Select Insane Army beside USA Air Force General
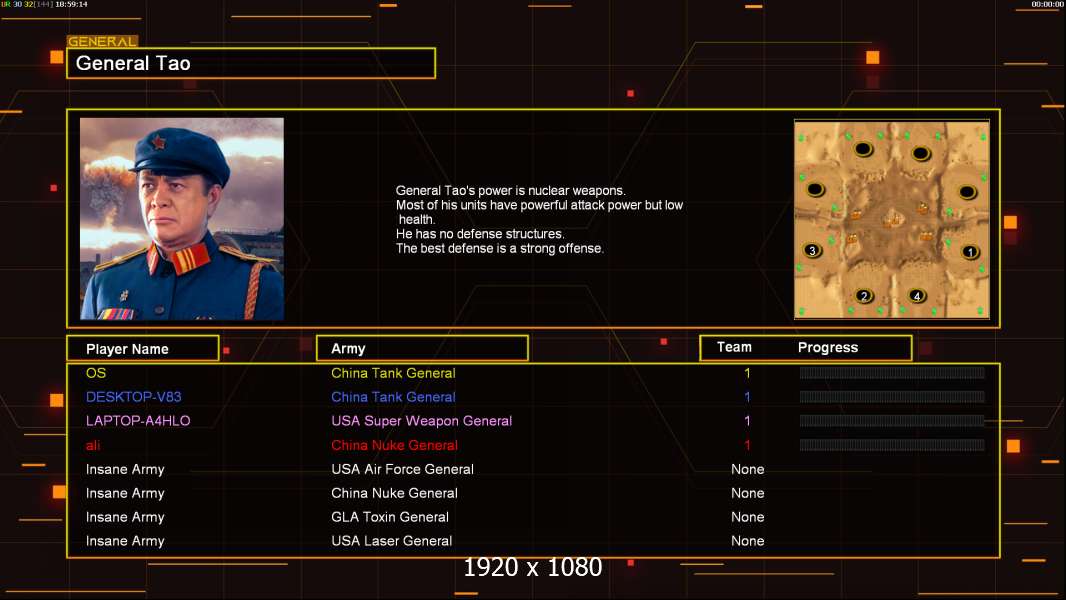The width and height of the screenshot is (1066, 600). [125, 470]
